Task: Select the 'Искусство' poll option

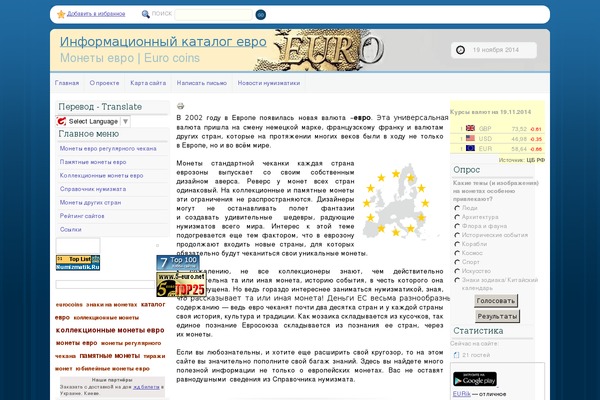Action: [457, 271]
